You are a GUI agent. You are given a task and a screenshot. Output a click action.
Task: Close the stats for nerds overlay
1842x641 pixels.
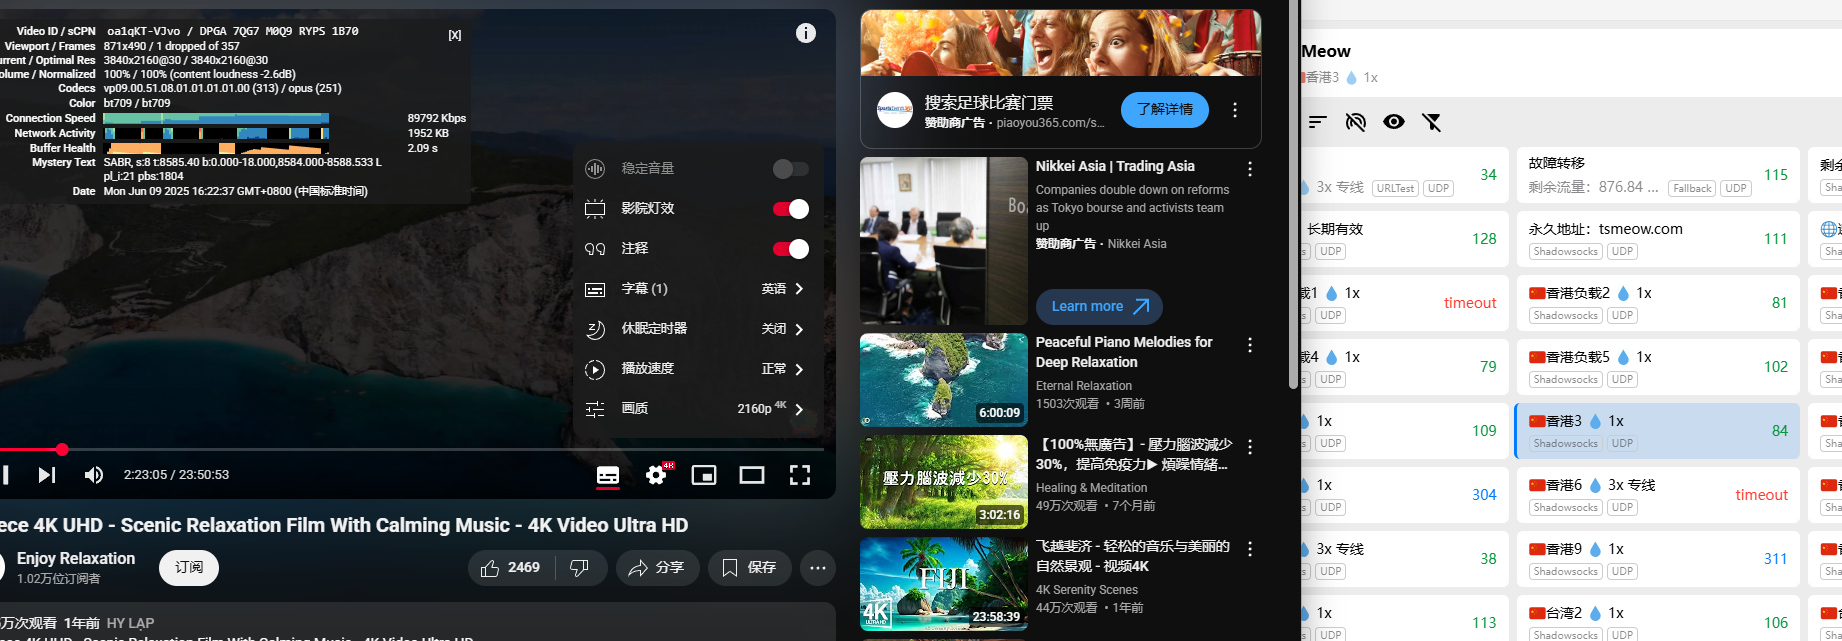(x=455, y=35)
